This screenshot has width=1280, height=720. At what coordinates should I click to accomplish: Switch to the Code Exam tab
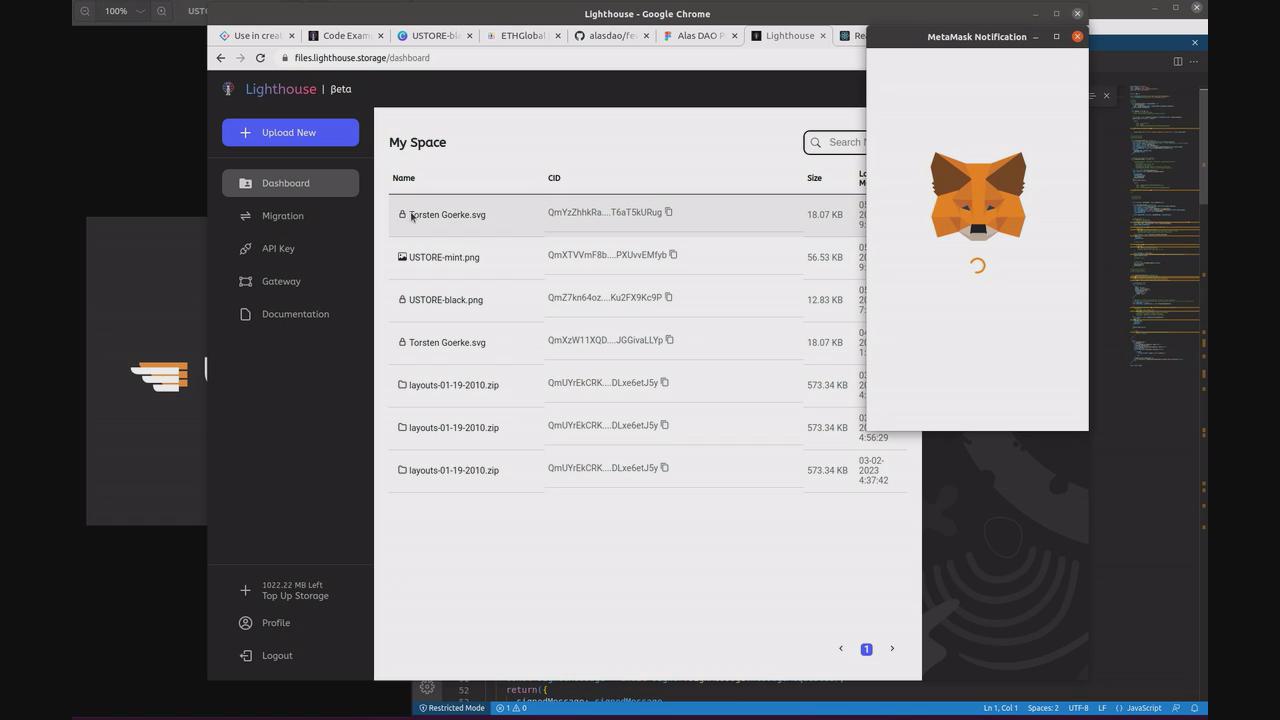[346, 36]
